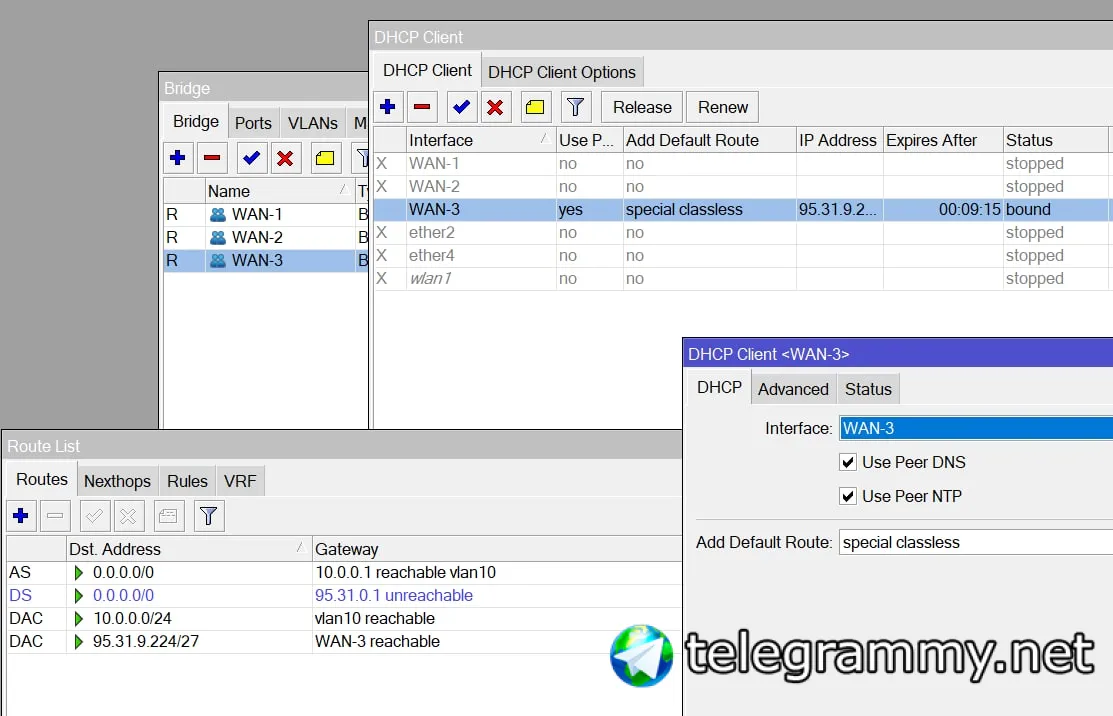1113x716 pixels.
Task: Select WAN-3 row in DHCP Client list
Action: pos(742,209)
